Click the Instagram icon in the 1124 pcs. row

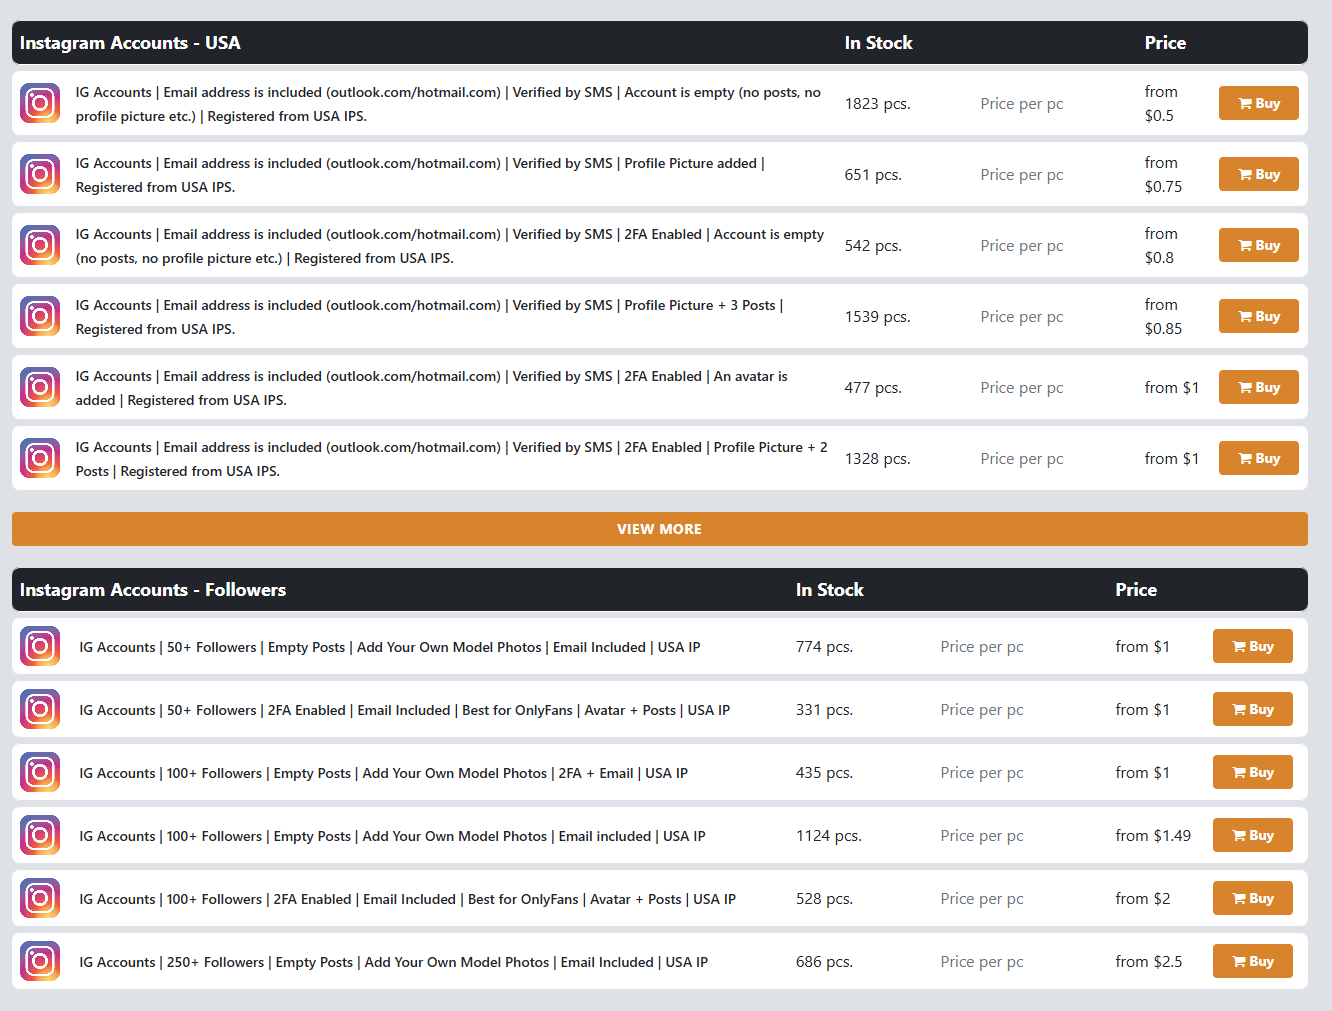40,835
